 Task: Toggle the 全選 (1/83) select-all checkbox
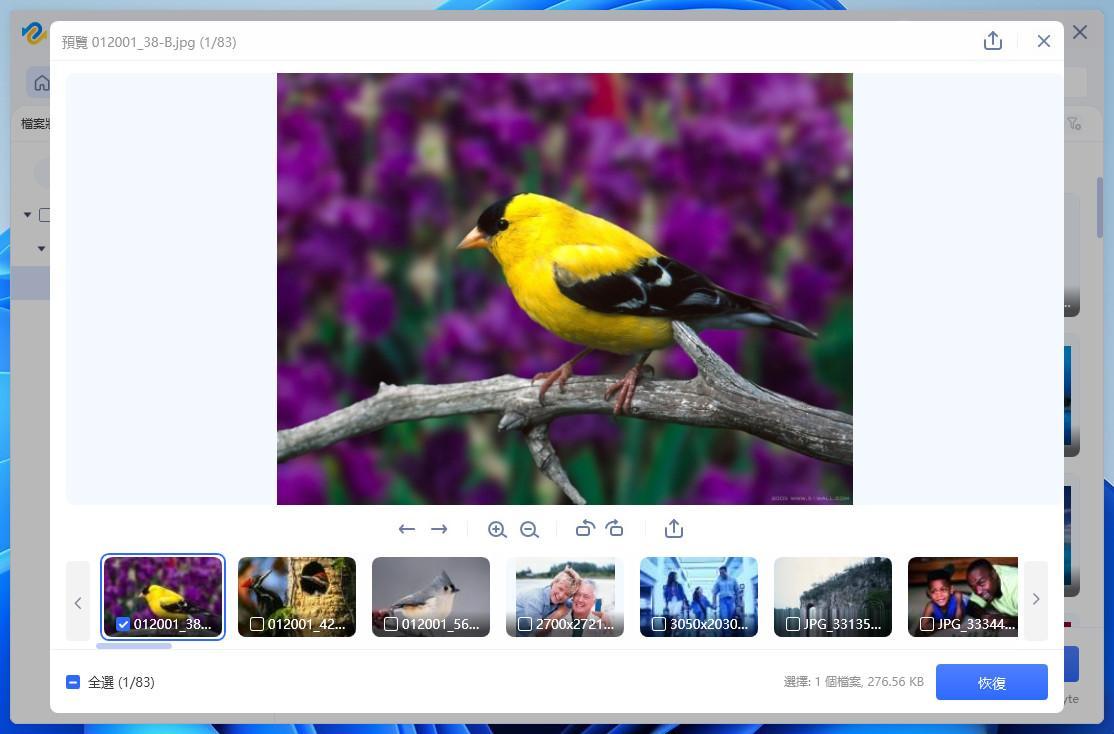click(72, 682)
